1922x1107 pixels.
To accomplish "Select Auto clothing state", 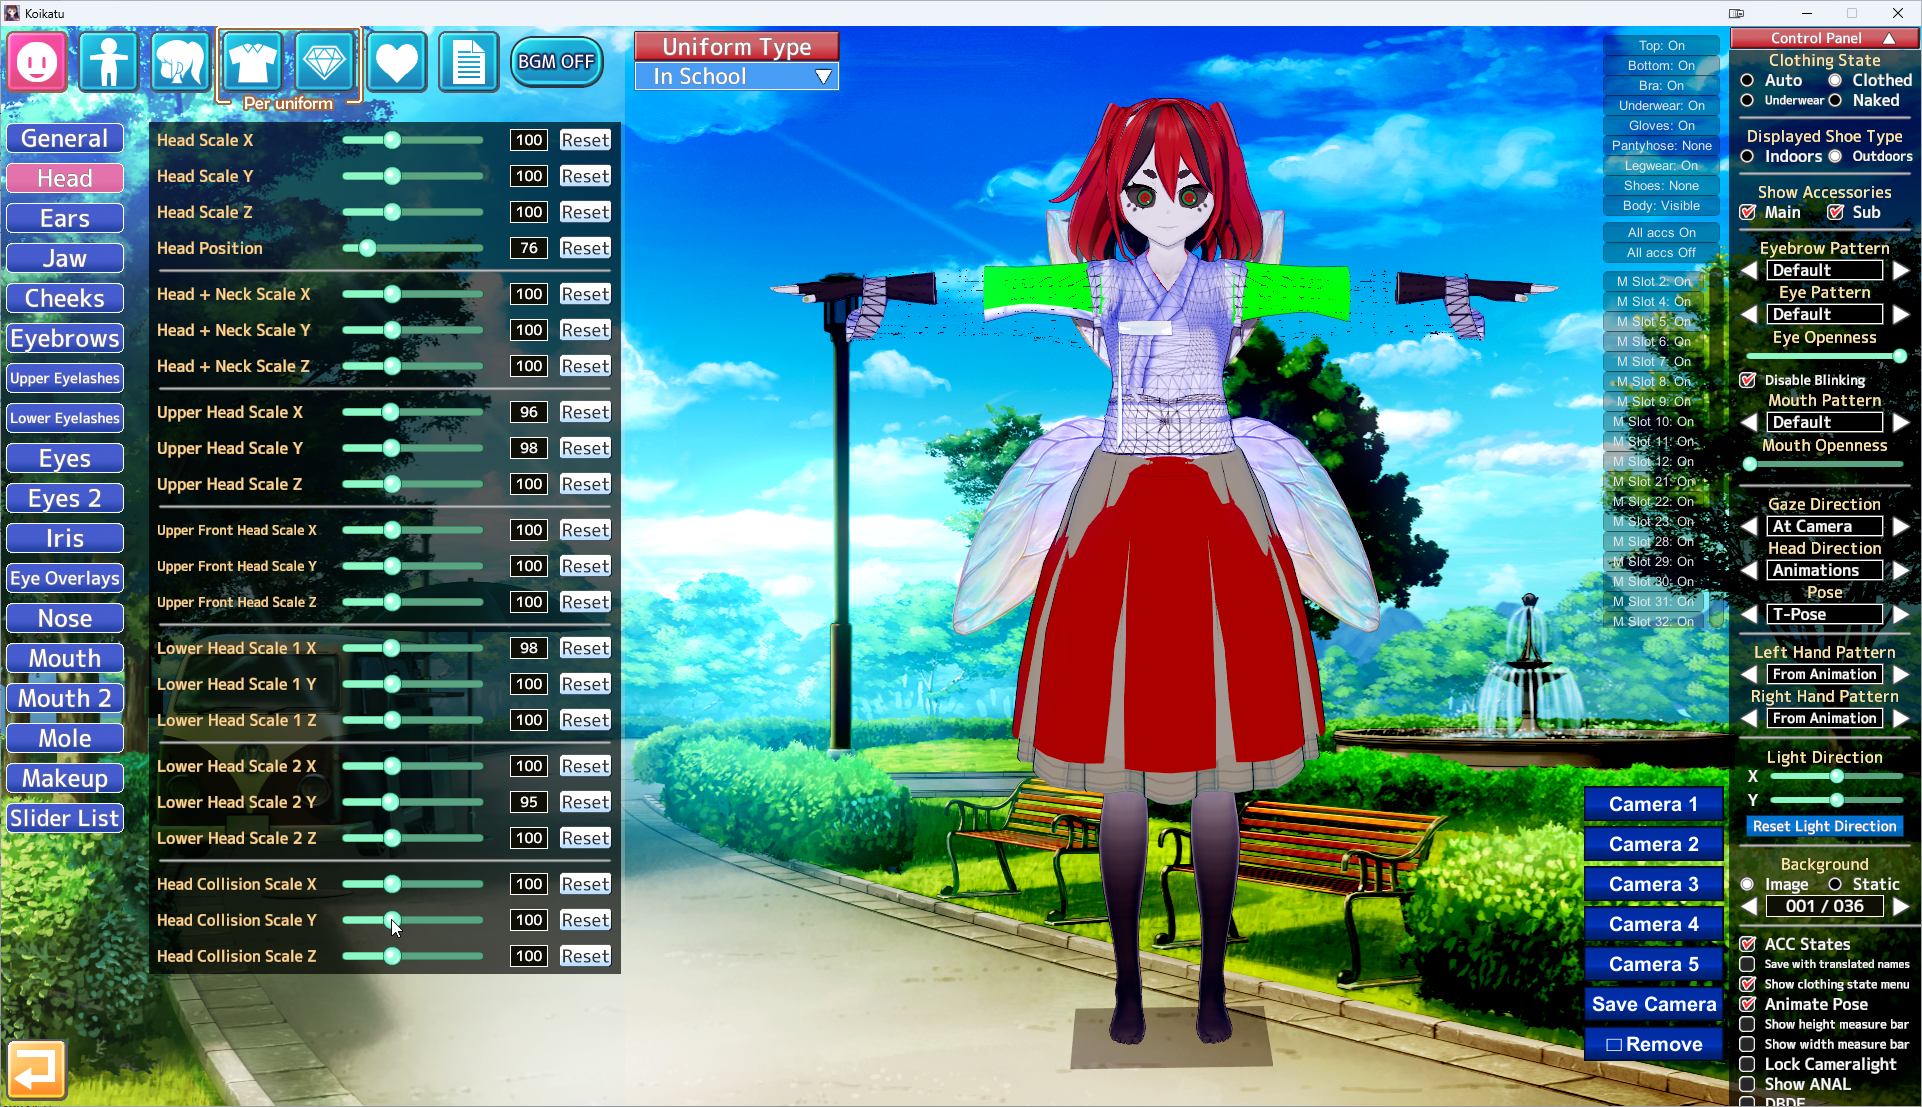I will pos(1747,80).
